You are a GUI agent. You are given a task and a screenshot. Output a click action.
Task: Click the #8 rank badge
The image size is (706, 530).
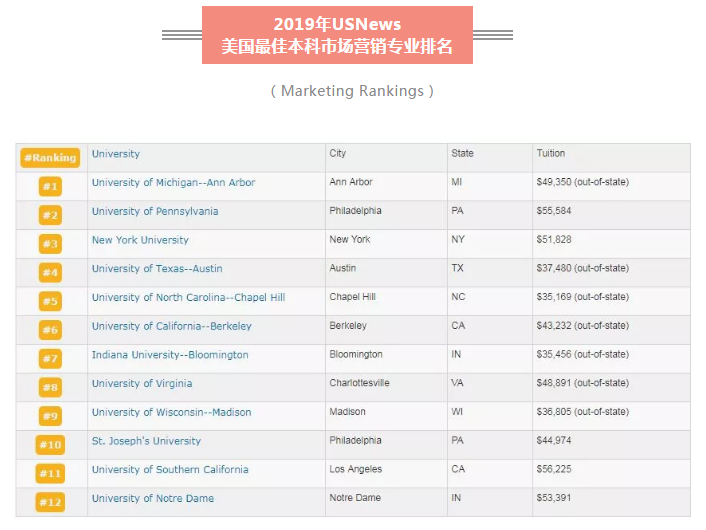point(50,387)
